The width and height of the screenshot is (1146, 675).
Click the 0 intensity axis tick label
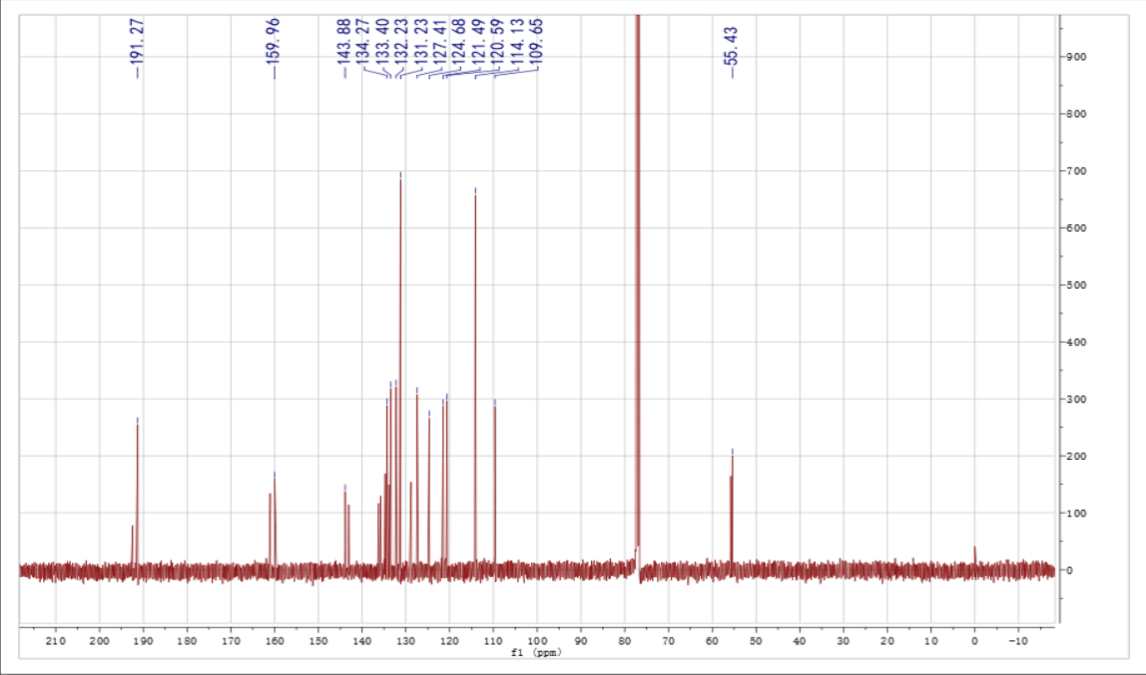1071,571
